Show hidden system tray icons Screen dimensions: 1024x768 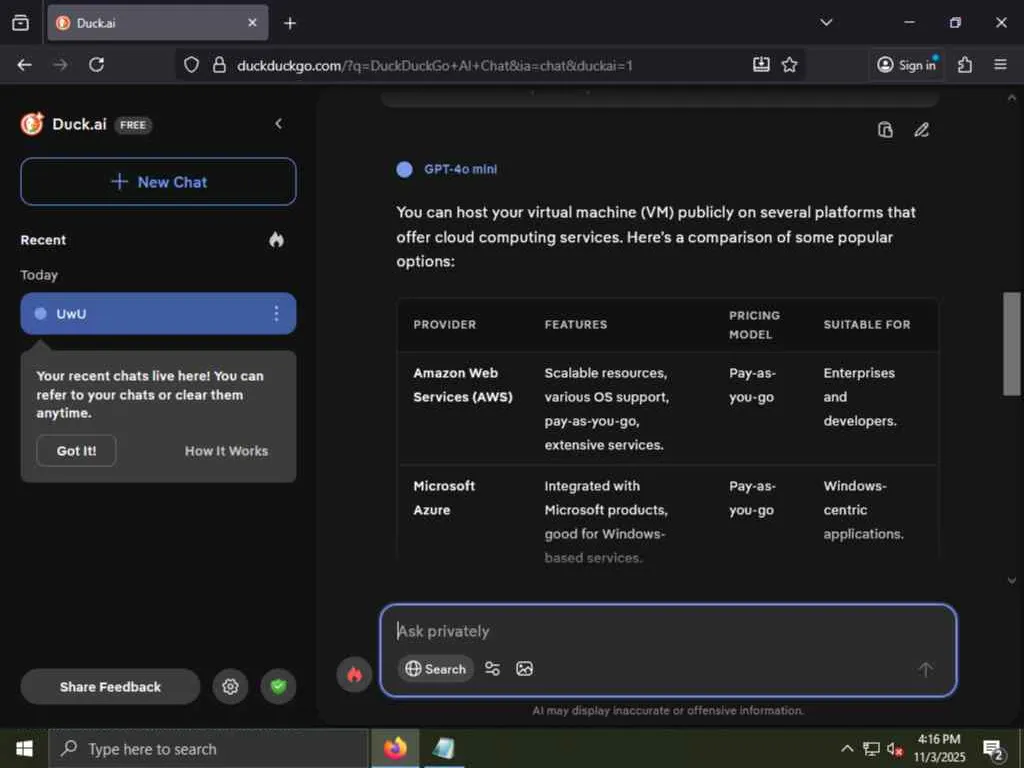pos(847,748)
